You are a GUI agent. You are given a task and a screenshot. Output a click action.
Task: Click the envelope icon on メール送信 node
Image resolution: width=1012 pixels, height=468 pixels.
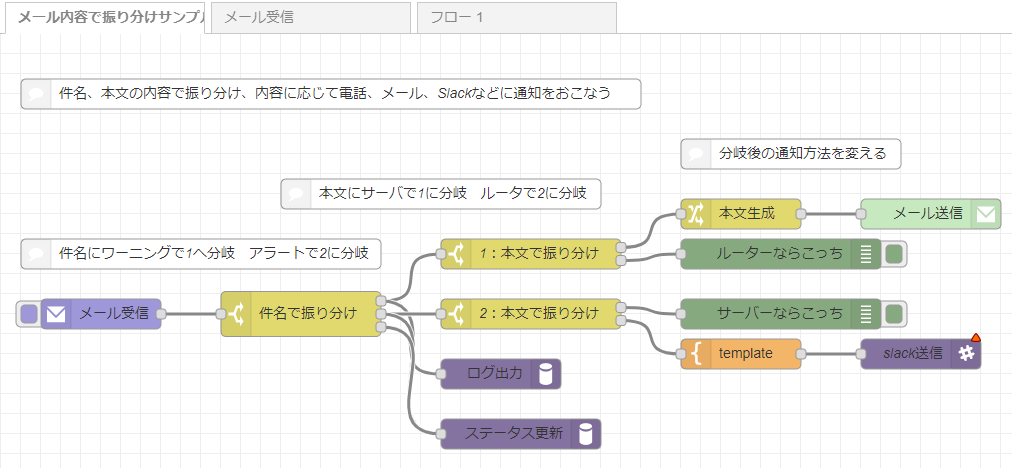point(986,214)
